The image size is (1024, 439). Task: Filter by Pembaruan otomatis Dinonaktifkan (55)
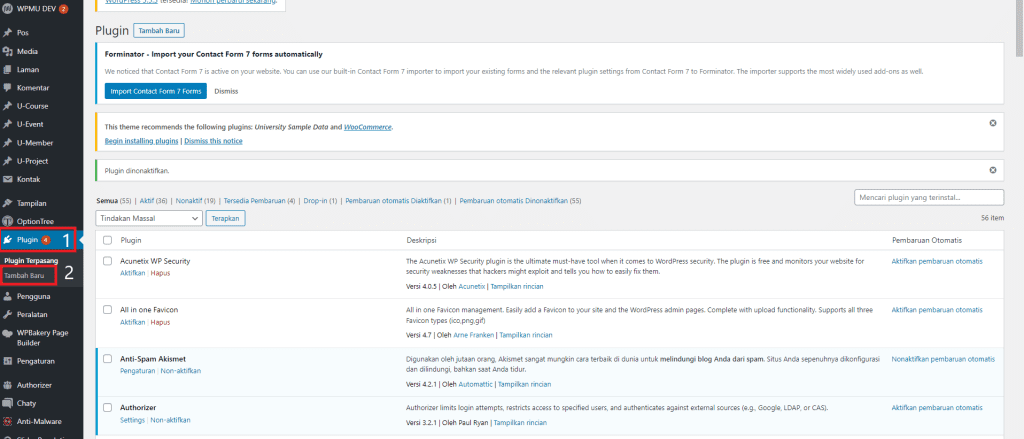click(520, 201)
